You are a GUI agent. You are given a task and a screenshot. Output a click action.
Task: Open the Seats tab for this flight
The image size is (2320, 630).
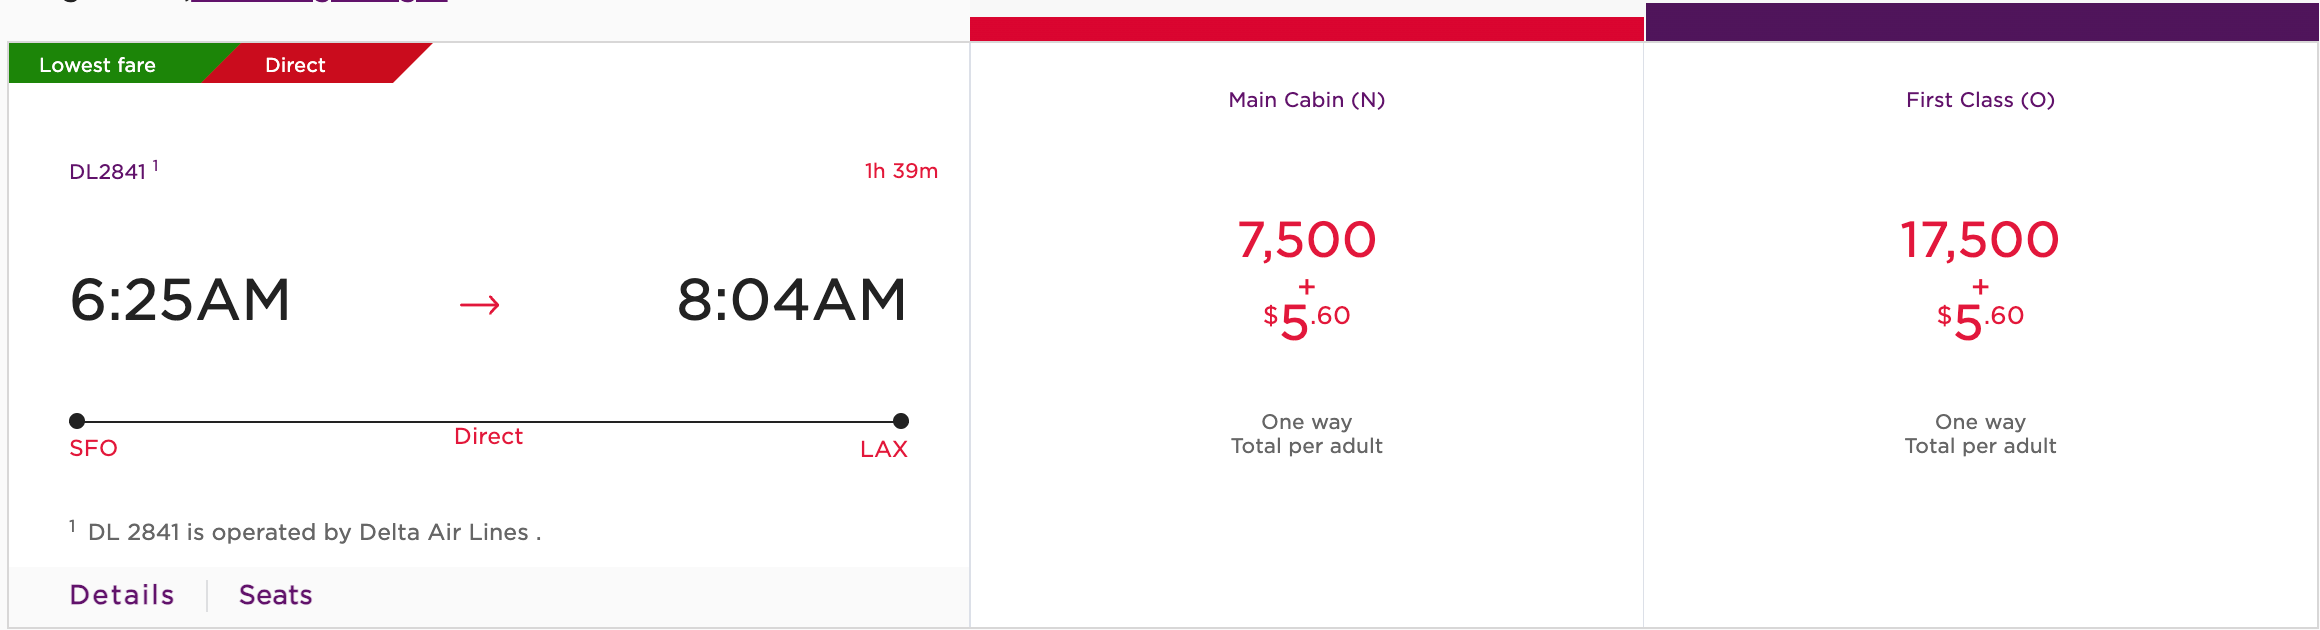[x=276, y=595]
